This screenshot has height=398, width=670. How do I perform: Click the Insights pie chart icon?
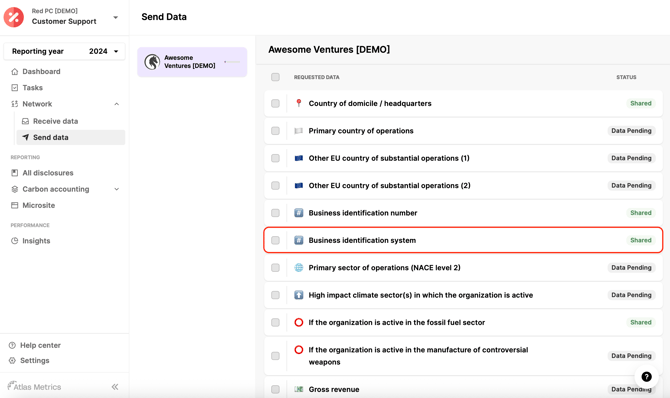coord(15,241)
